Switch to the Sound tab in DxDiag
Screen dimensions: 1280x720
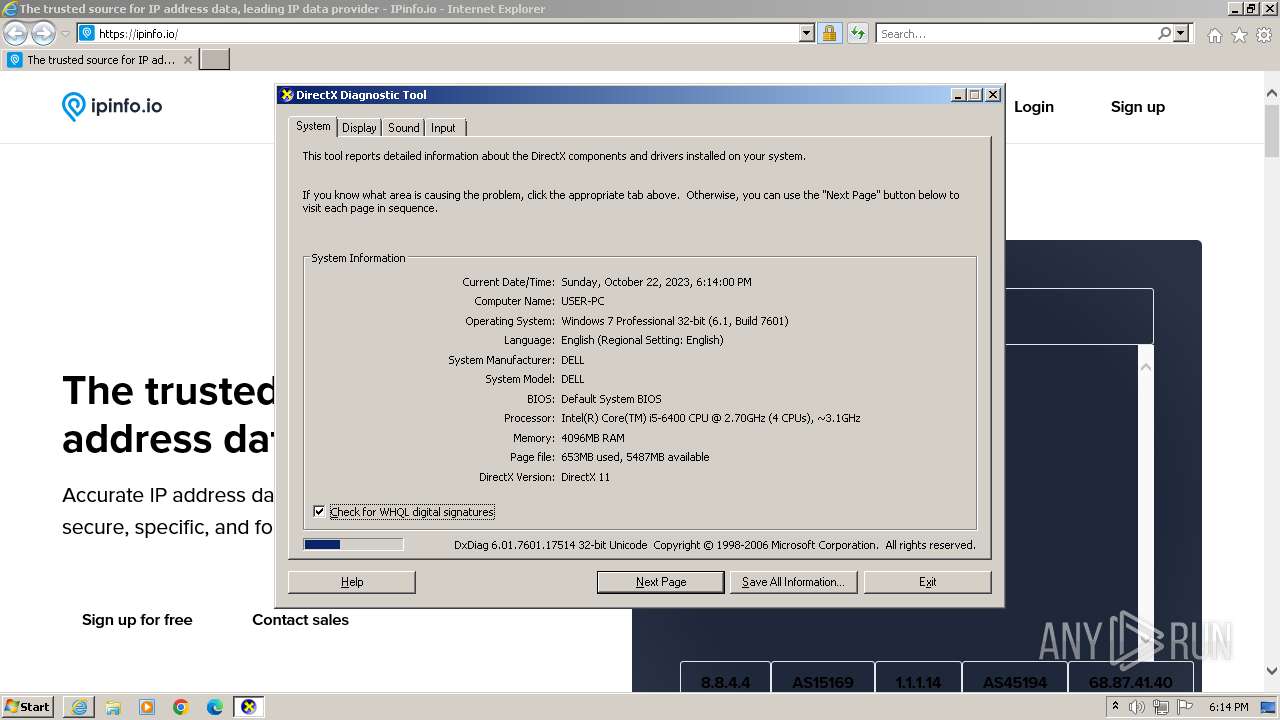[x=404, y=128]
